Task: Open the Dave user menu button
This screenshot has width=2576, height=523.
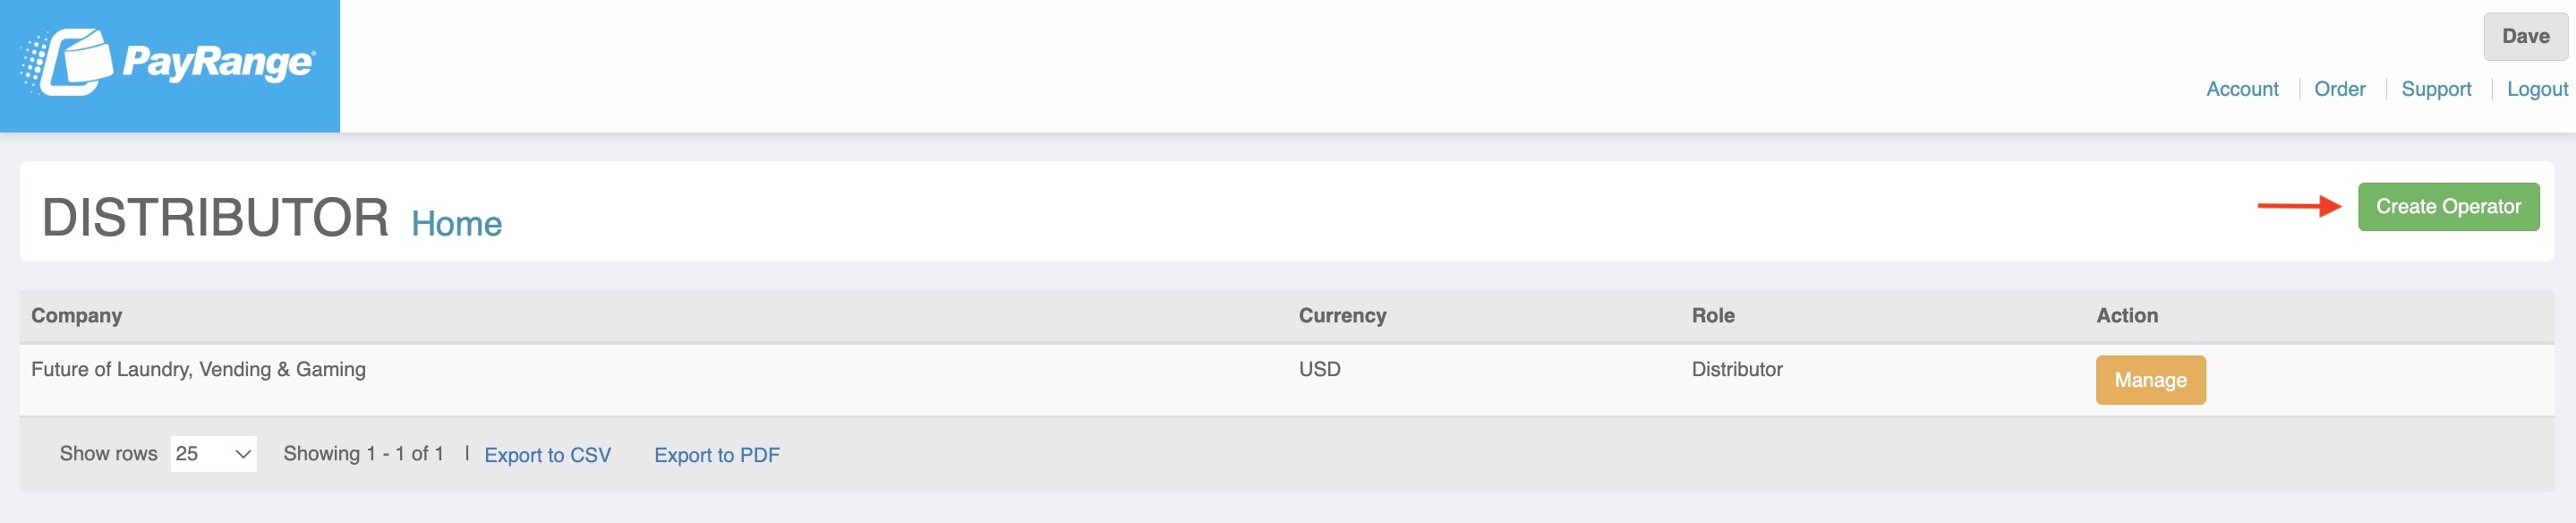Action: [2525, 37]
